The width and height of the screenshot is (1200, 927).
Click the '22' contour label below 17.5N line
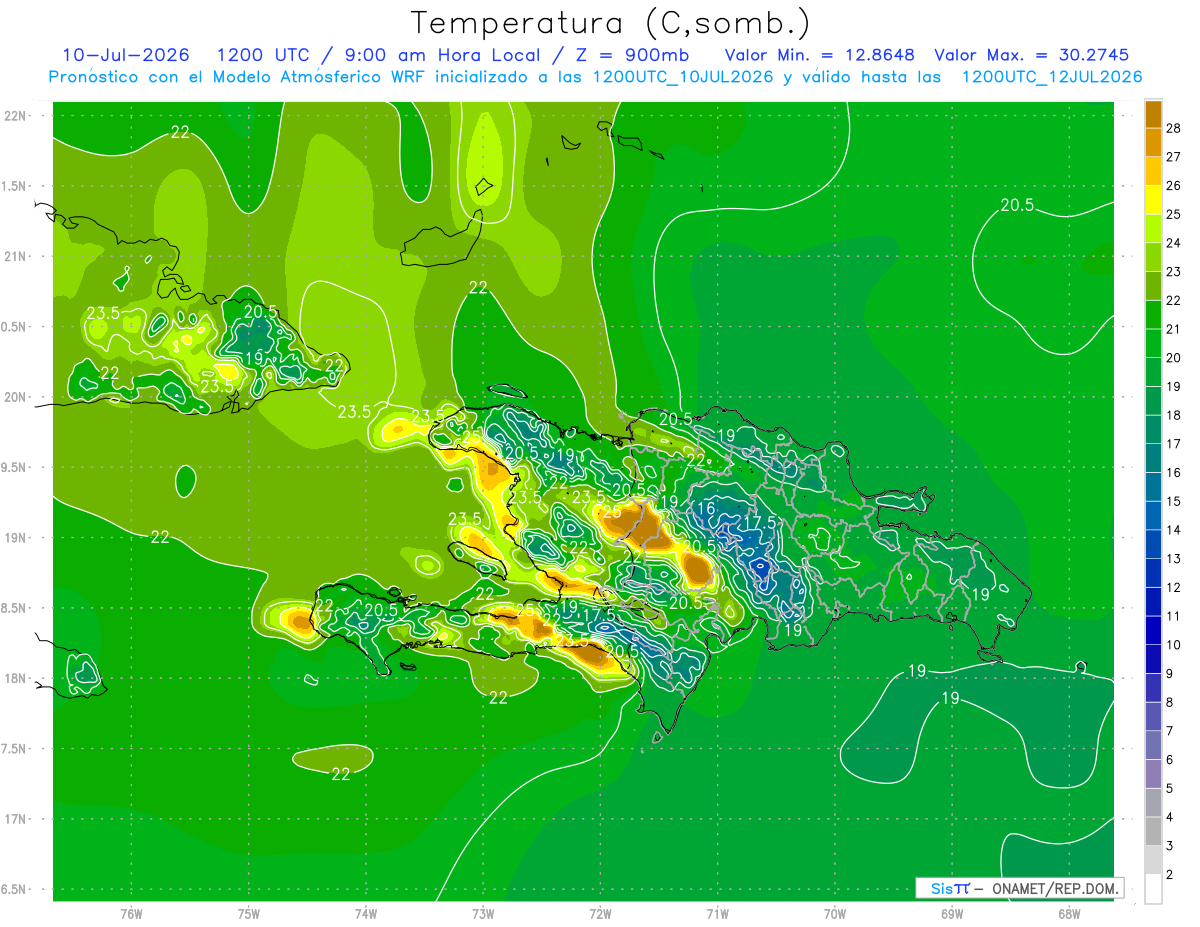pyautogui.click(x=341, y=773)
